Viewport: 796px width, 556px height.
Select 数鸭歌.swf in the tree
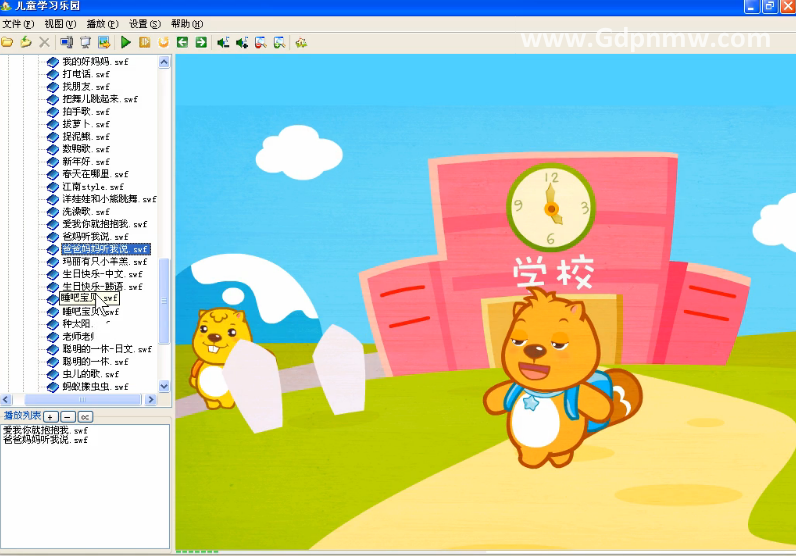(x=86, y=149)
